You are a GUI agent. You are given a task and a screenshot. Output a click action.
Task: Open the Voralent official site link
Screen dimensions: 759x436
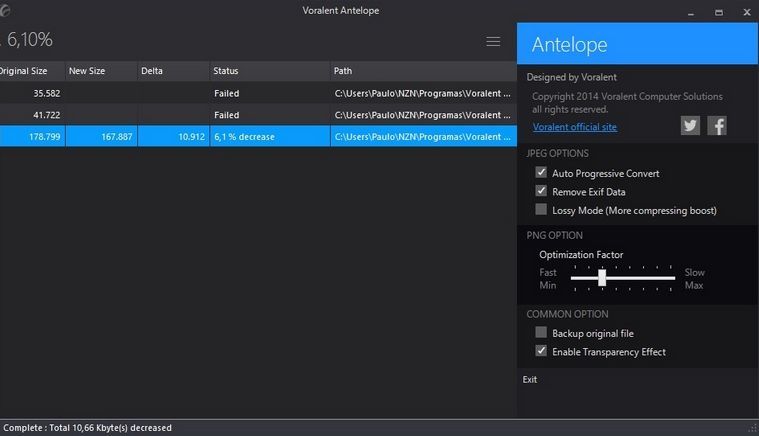575,127
